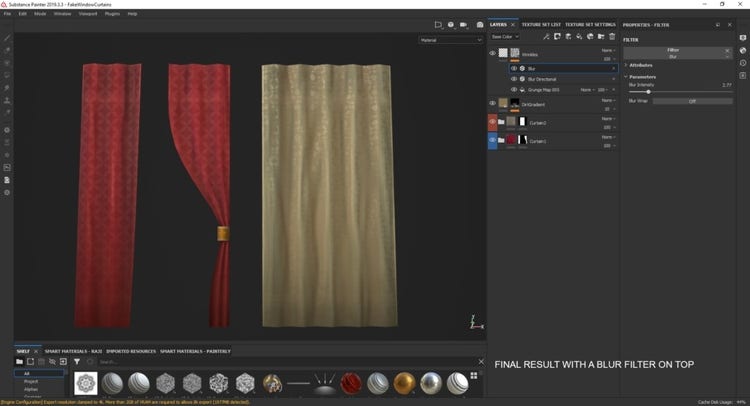Screen dimensions: 750x406
Task: Click the shelf import resources icon
Action: (63, 362)
